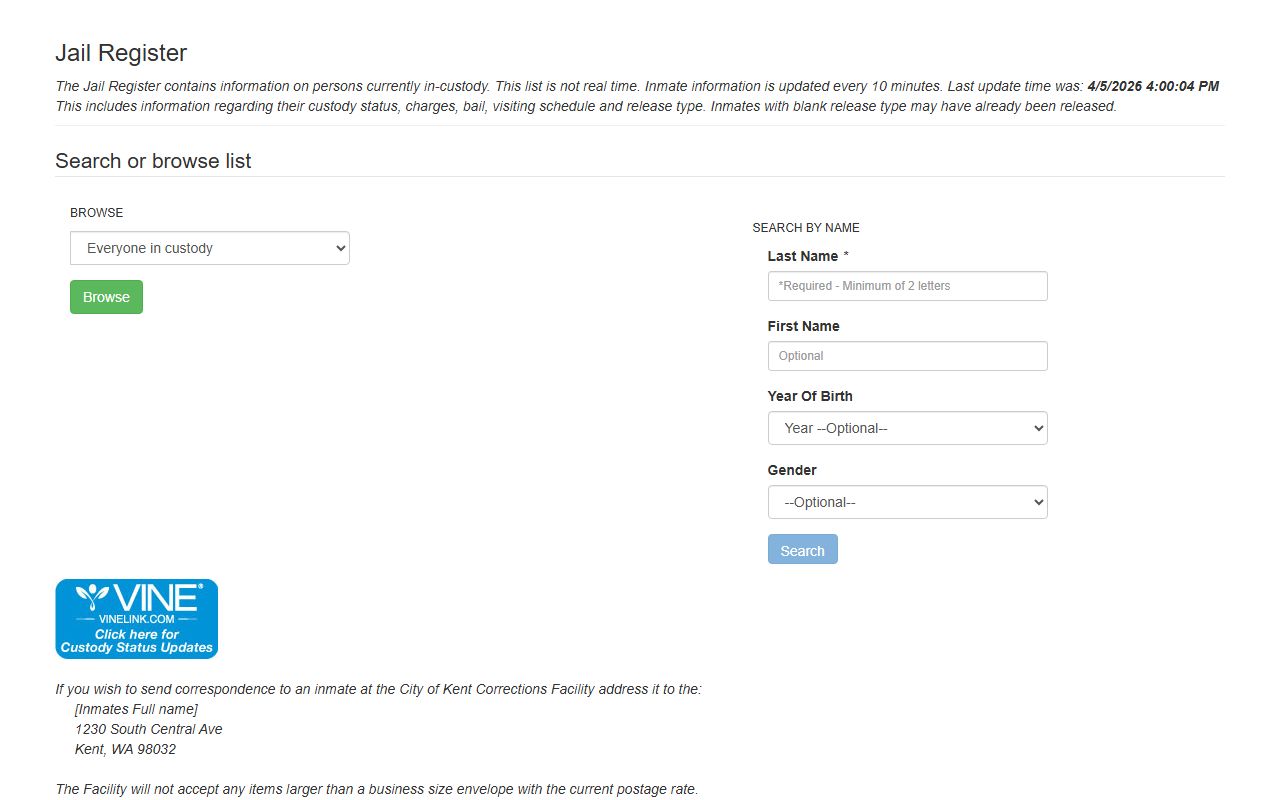Expand the Year Of Birth dropdown
The width and height of the screenshot is (1280, 800).
908,428
